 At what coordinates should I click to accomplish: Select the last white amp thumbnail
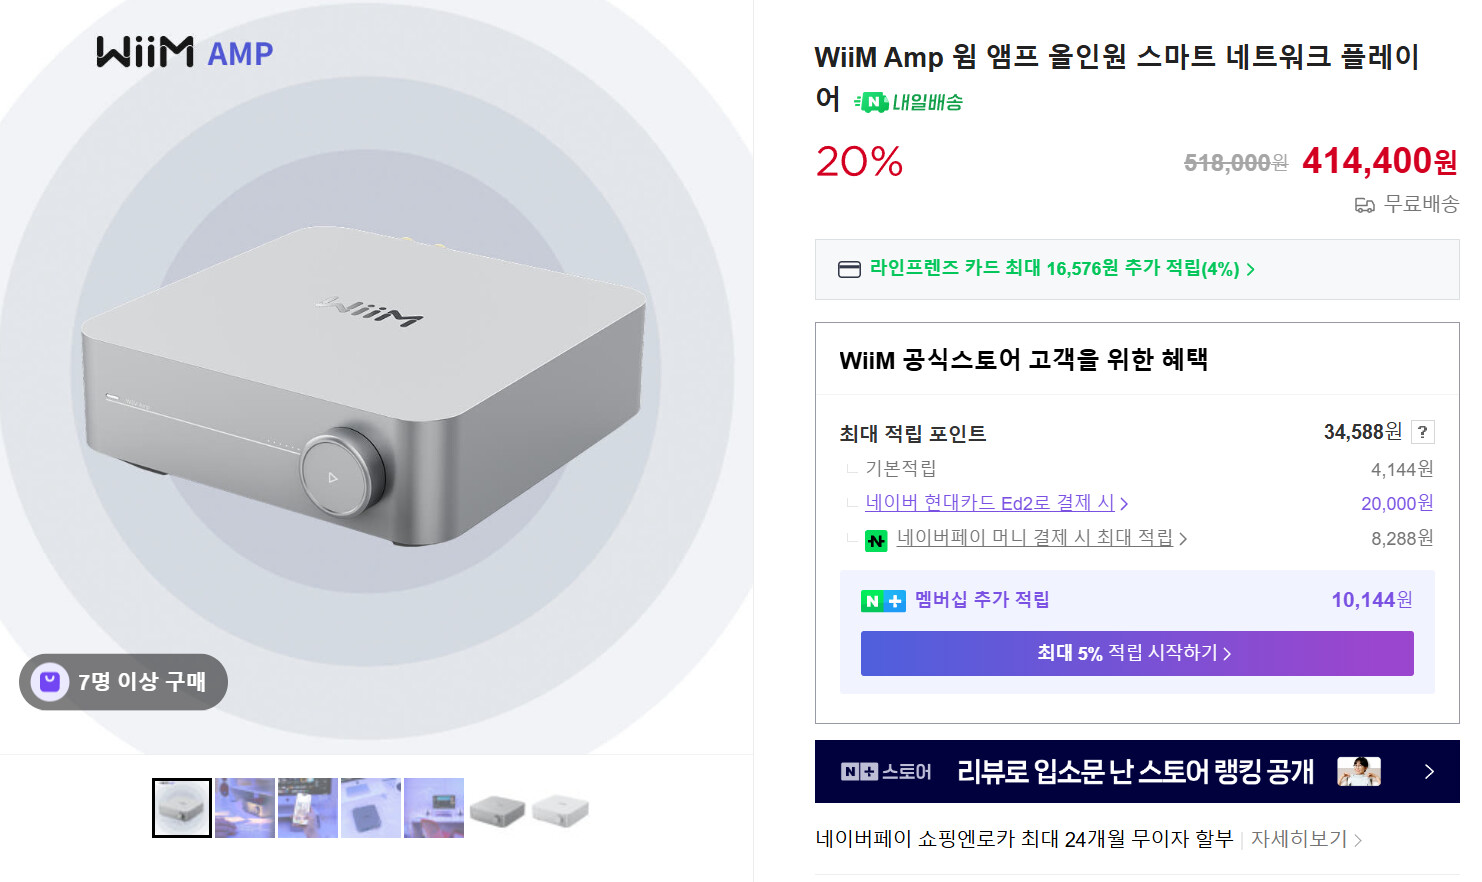(x=560, y=808)
